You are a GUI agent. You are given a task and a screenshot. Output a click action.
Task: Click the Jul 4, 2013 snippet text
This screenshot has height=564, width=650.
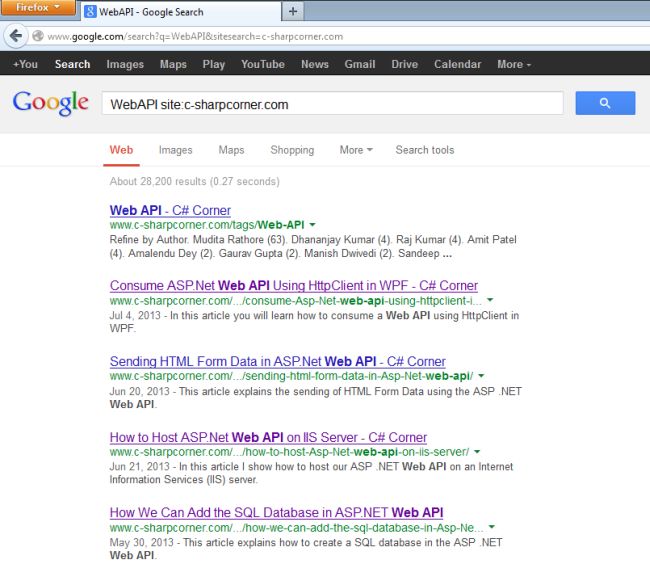coord(314,322)
